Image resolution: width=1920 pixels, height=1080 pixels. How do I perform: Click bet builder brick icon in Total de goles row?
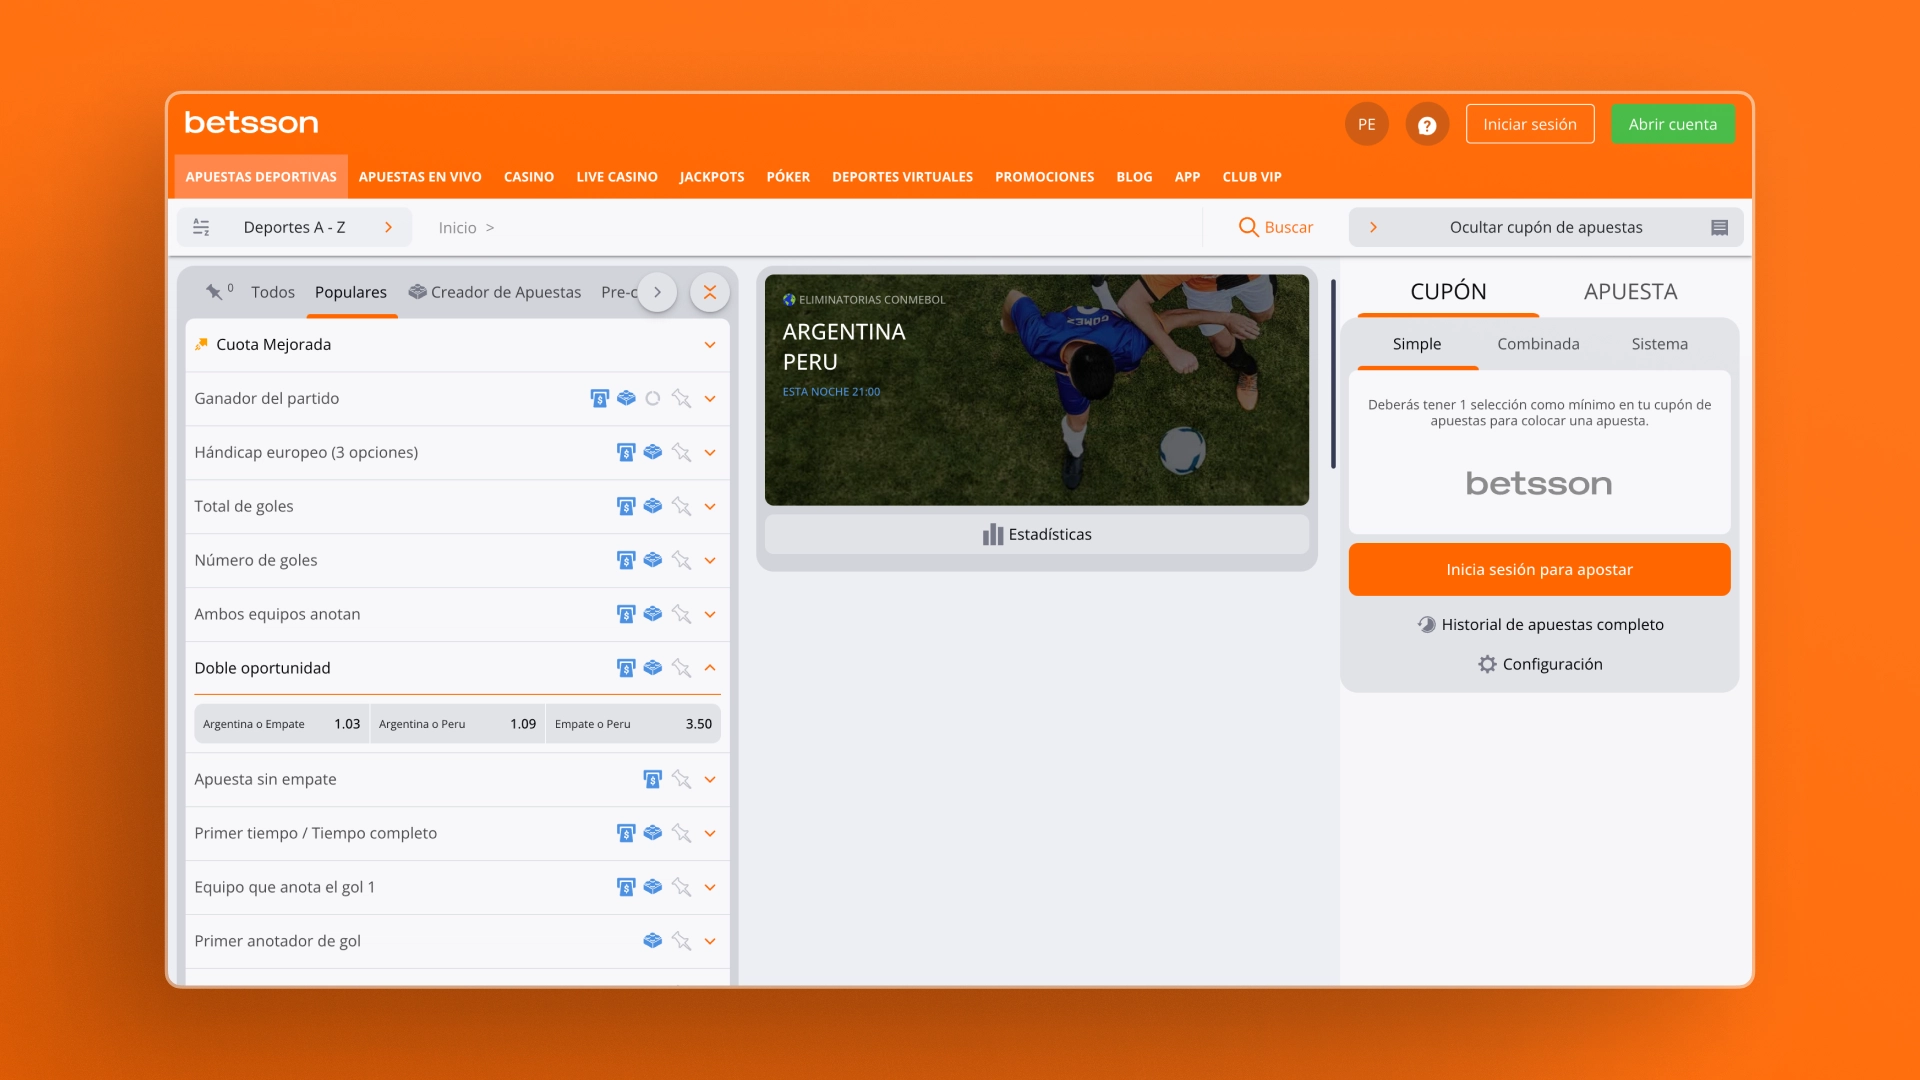(x=652, y=506)
